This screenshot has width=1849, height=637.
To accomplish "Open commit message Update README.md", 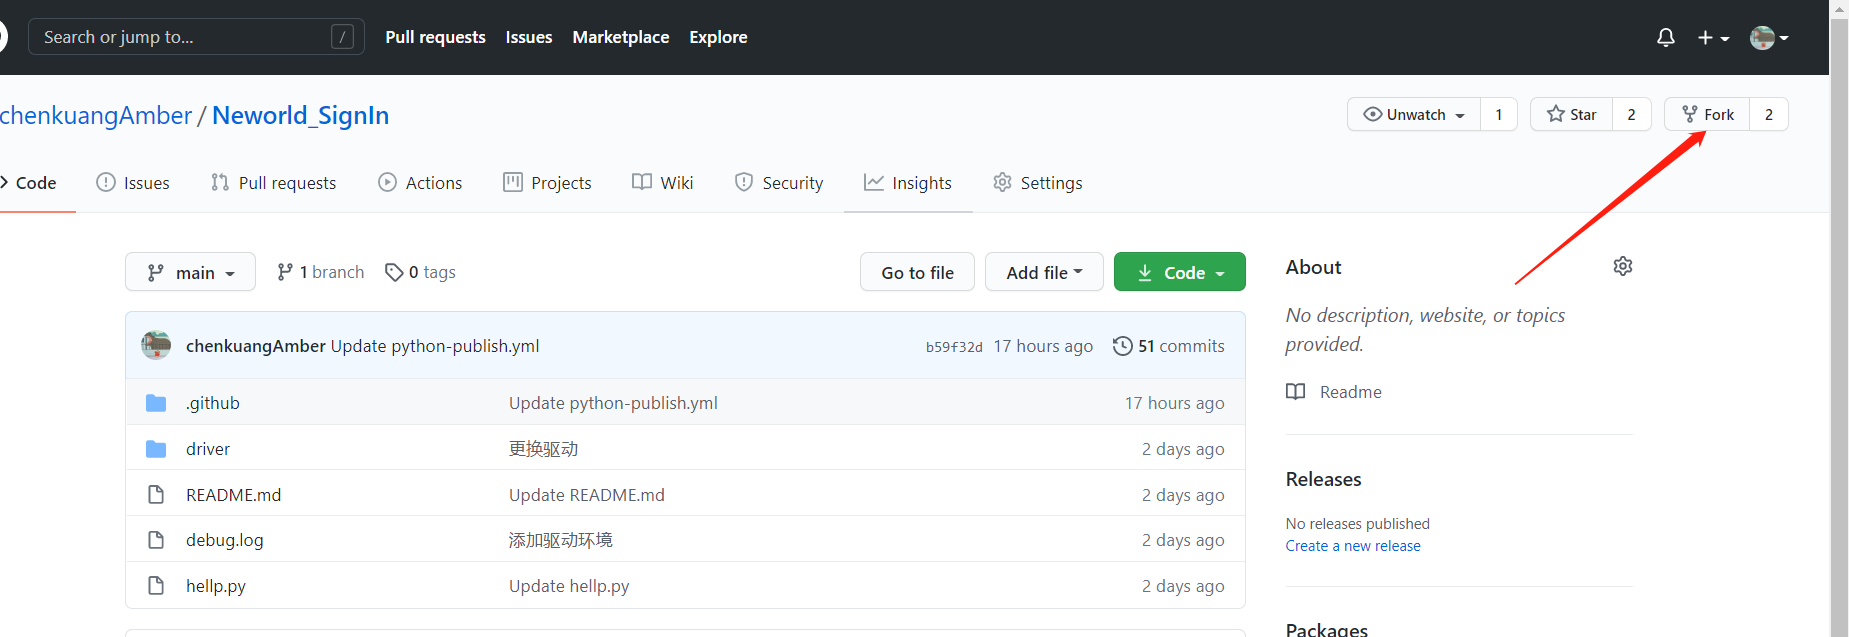I will pos(587,495).
